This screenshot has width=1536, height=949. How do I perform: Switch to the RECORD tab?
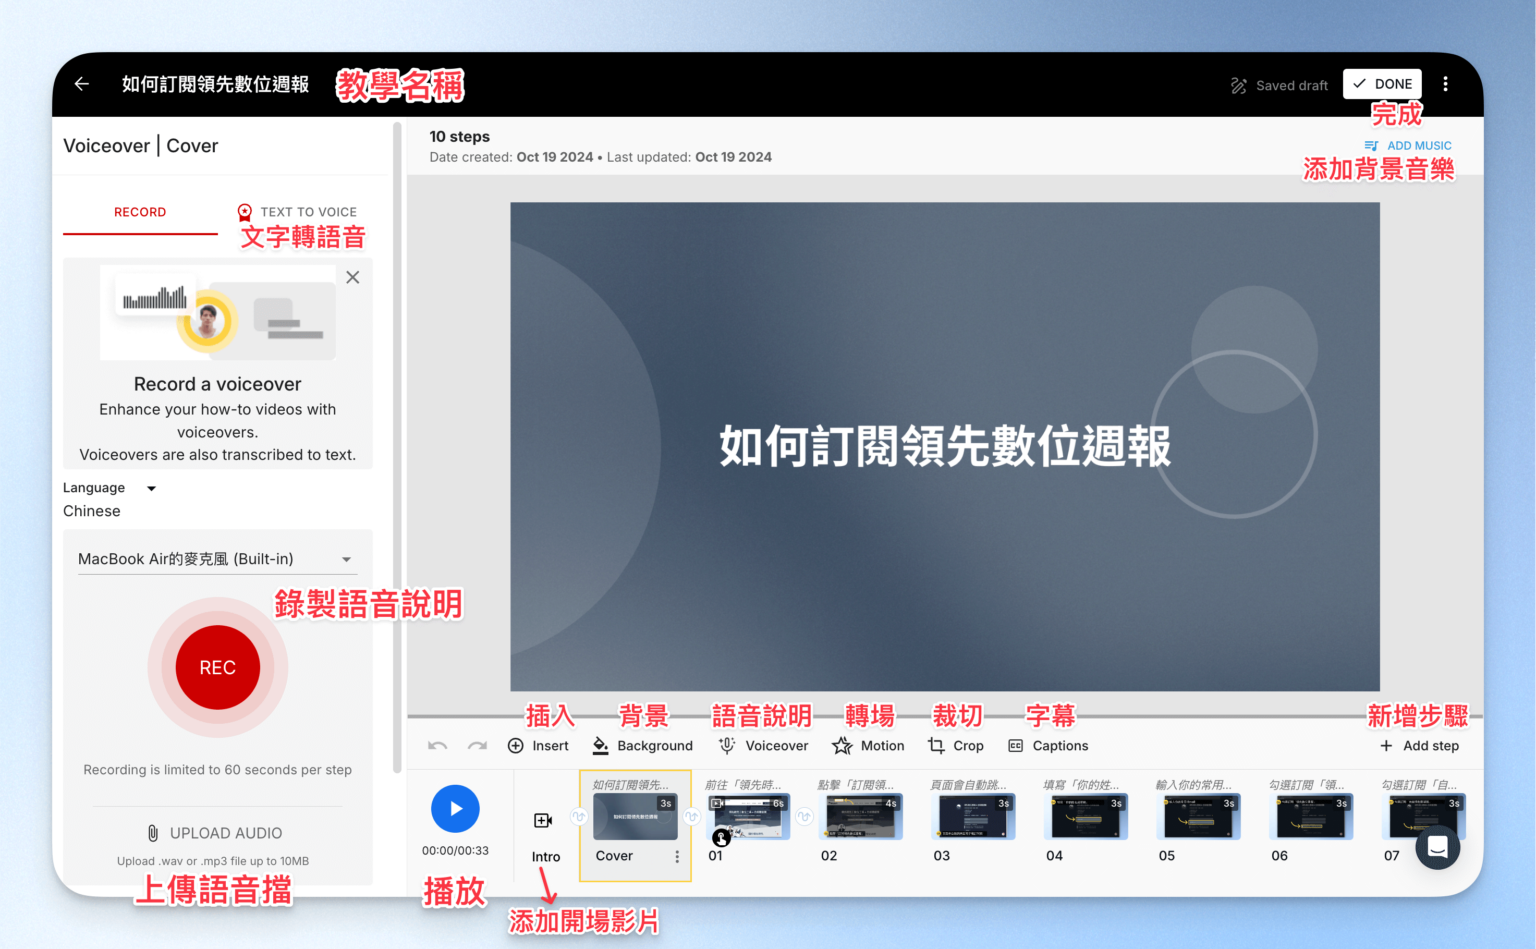point(140,212)
